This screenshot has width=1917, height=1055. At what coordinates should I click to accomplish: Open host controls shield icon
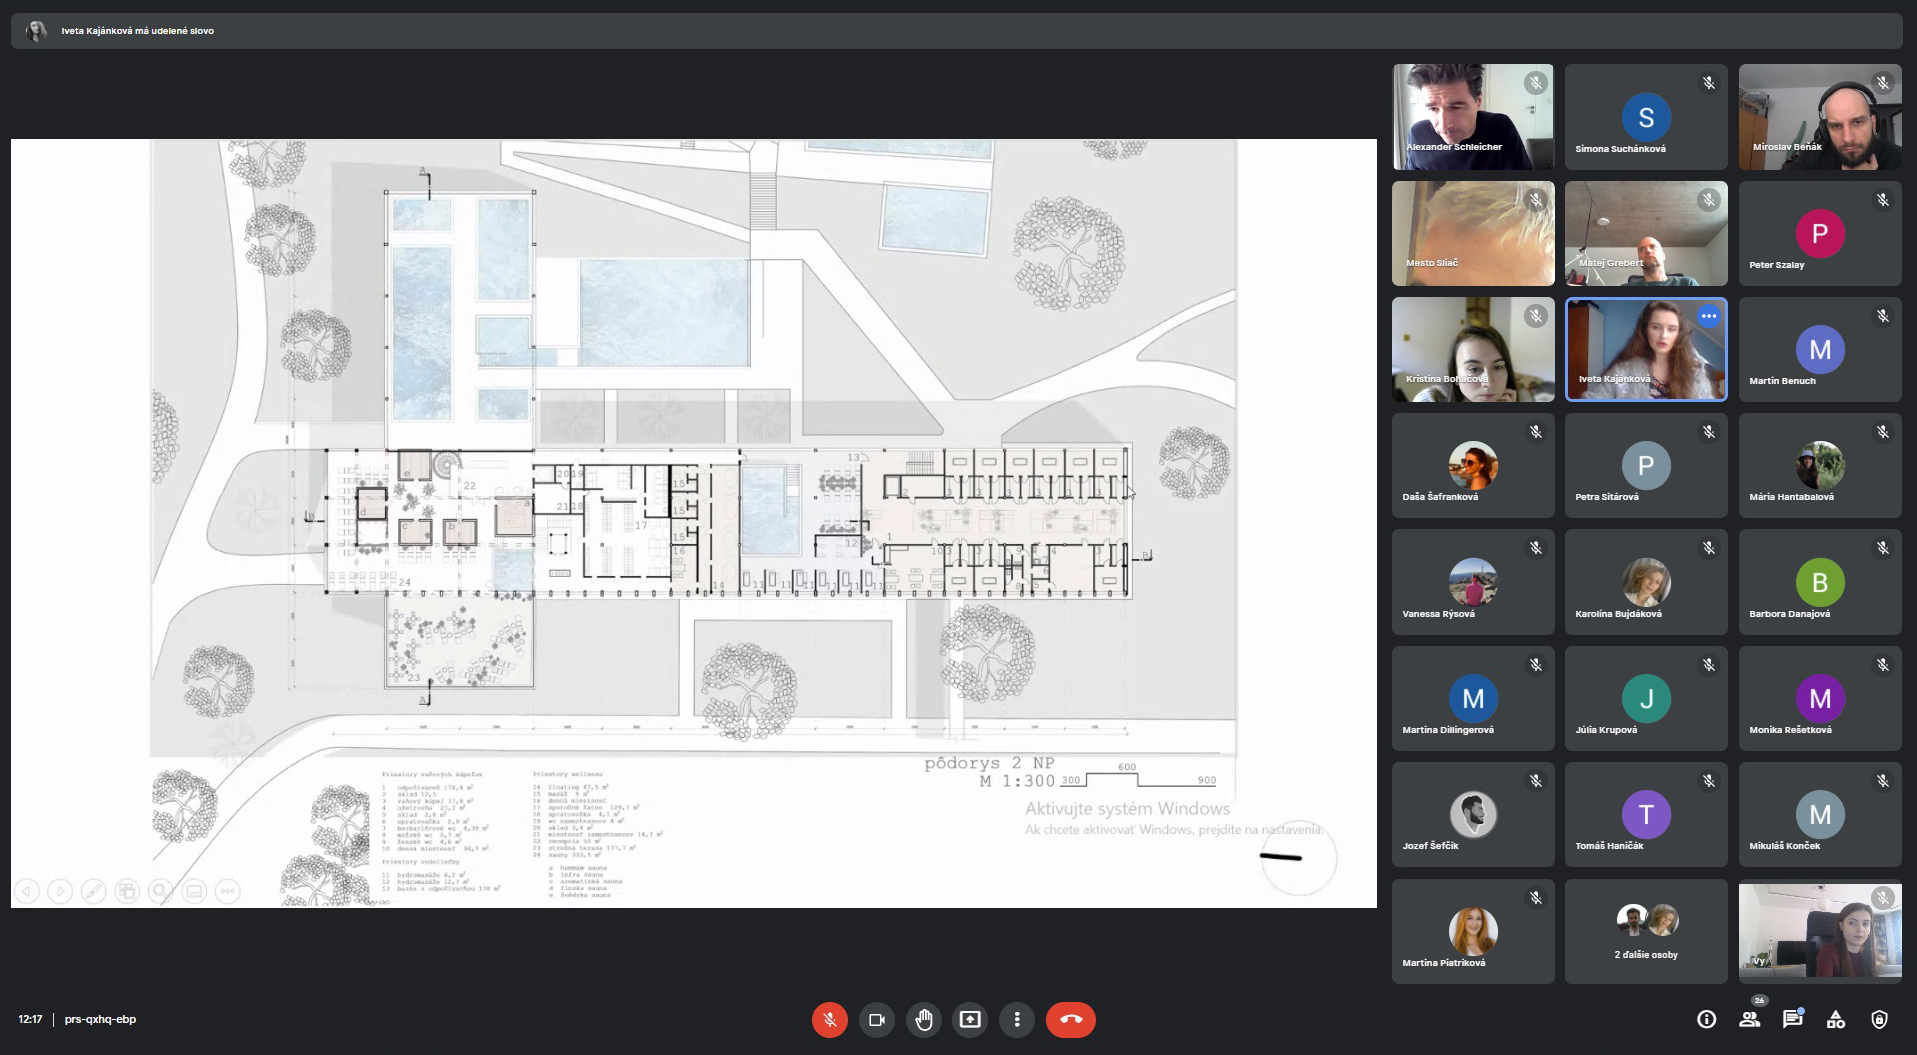1879,1019
